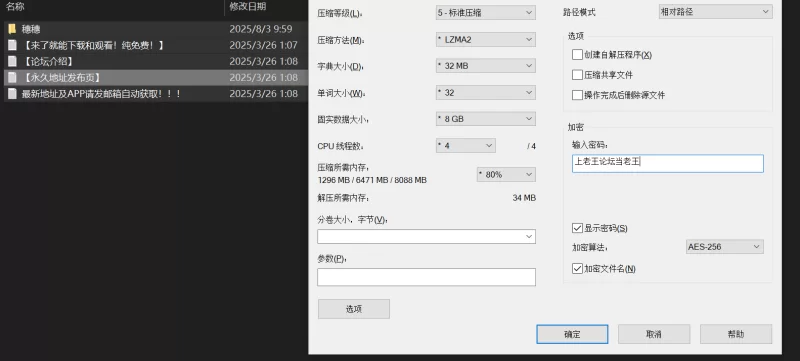Select folder name 穗穗
The width and height of the screenshot is (800, 361).
[x=31, y=29]
